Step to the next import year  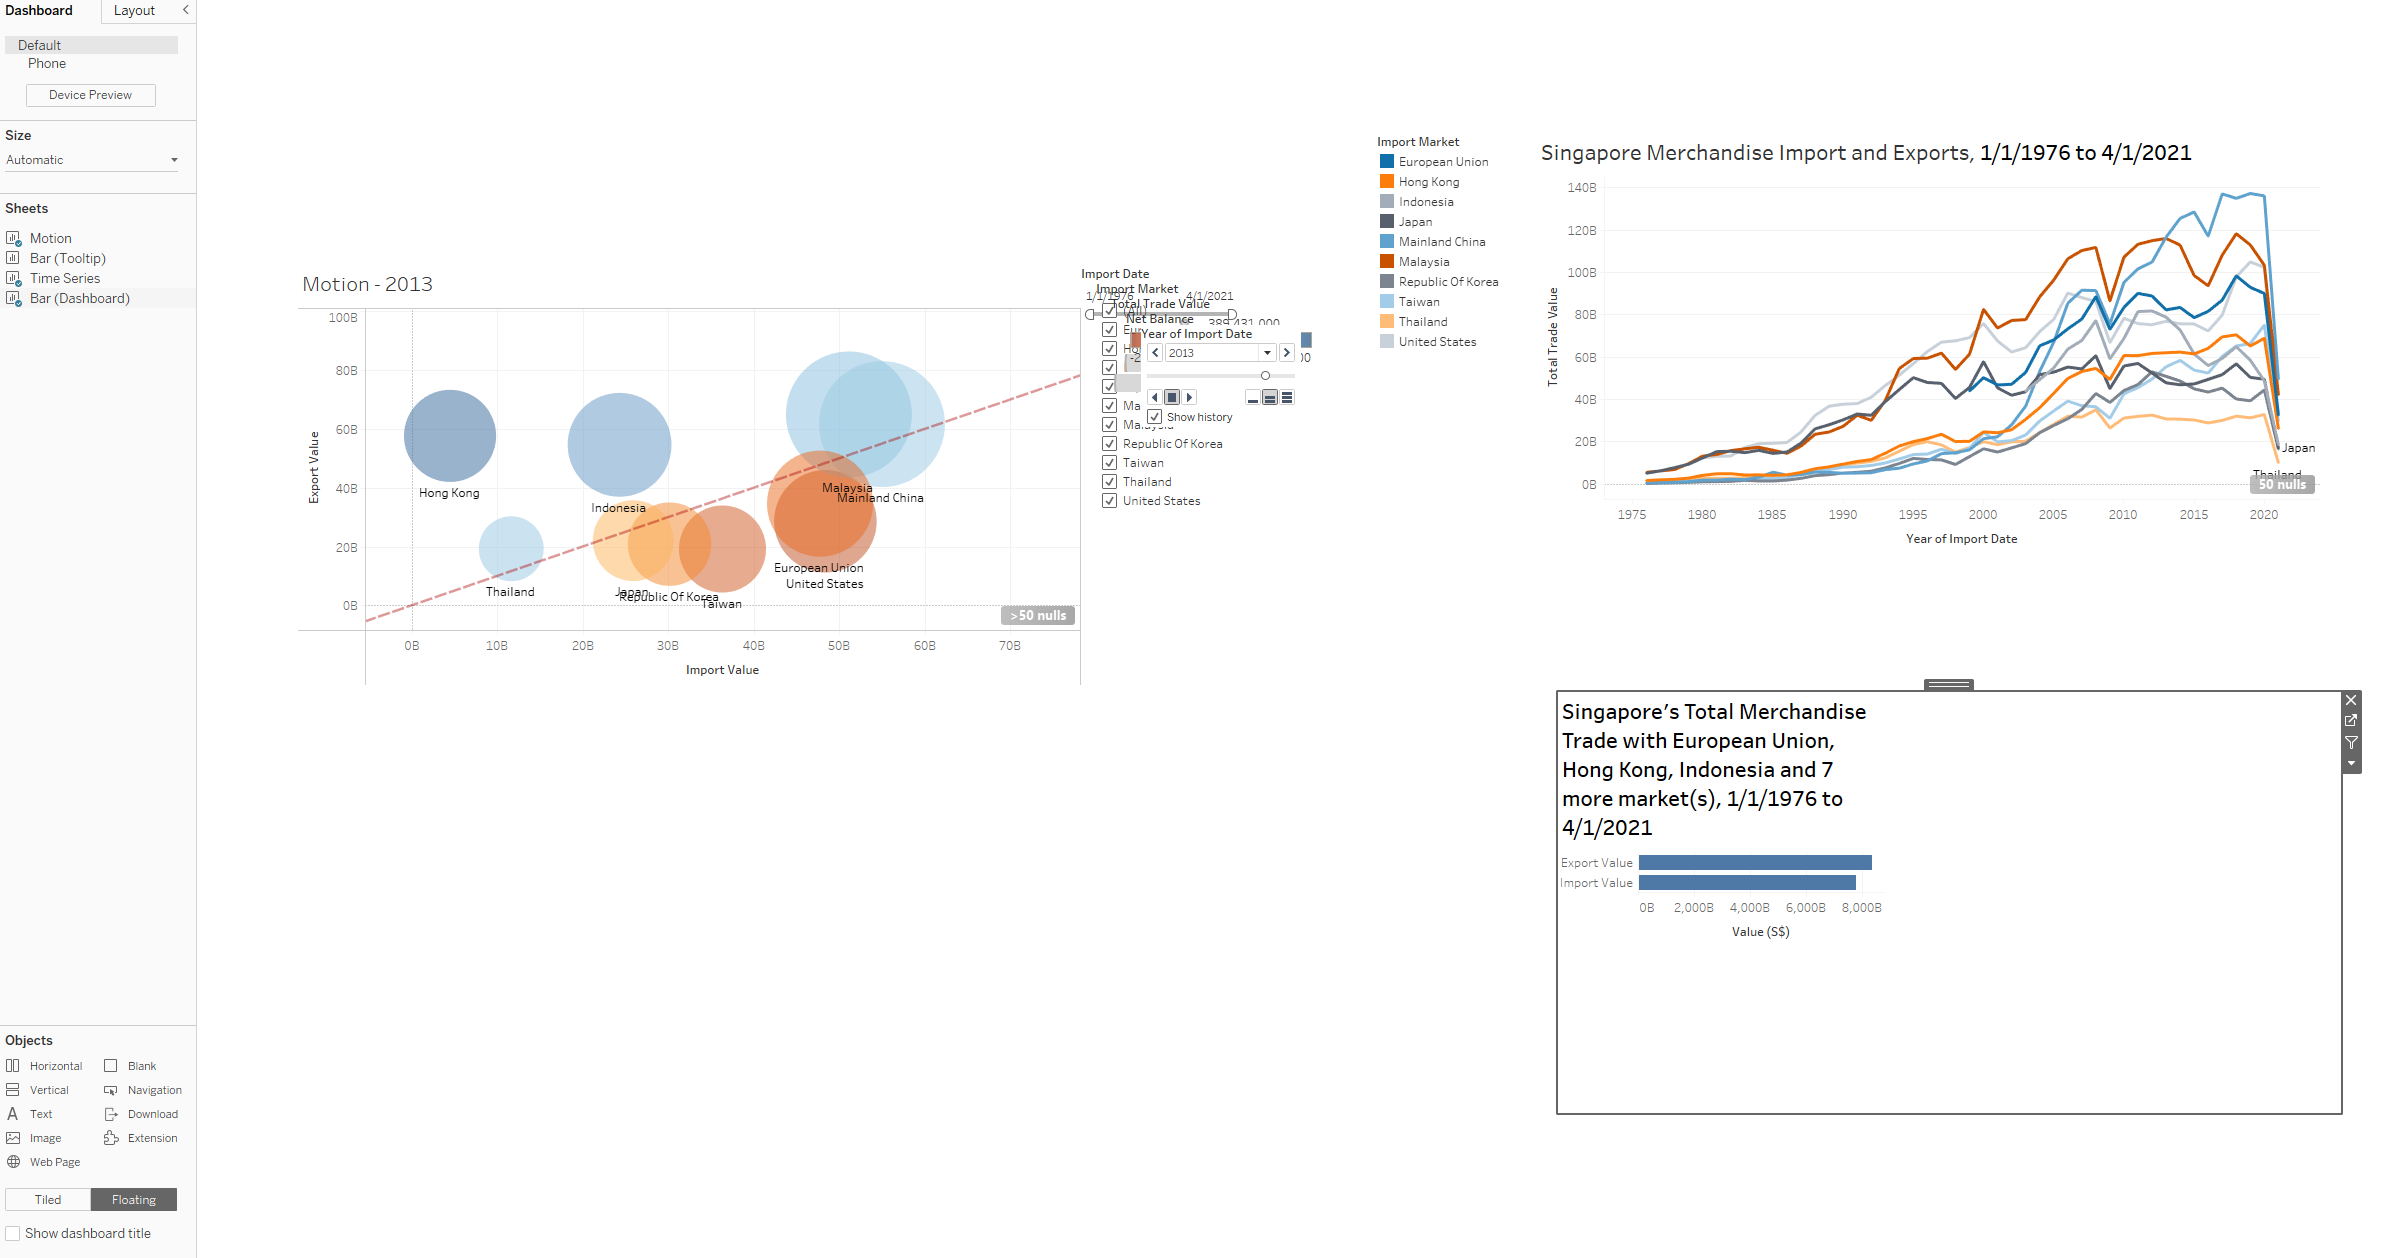tap(1287, 353)
